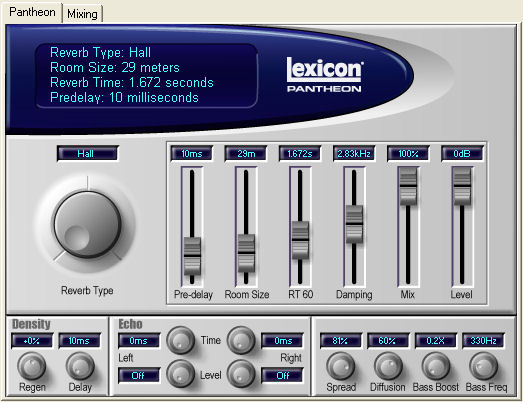The image size is (523, 402).
Task: Click the 'Reverb Type' label under knob
Action: tap(87, 291)
